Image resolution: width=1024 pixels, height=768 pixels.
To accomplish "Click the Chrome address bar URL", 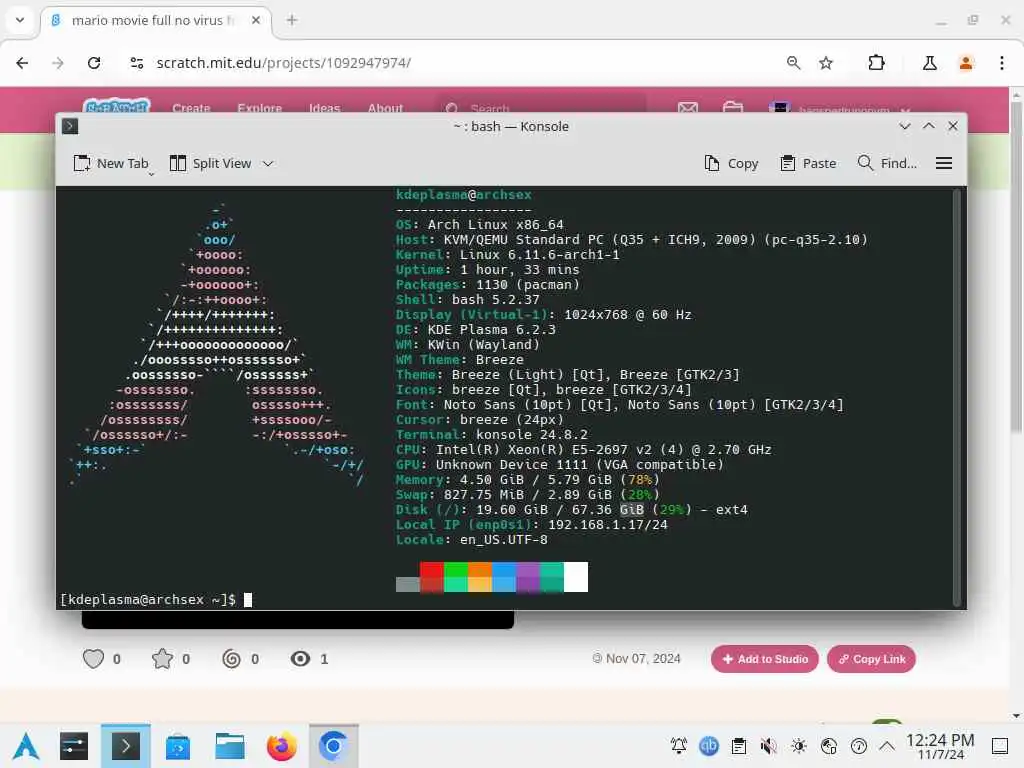I will click(283, 63).
